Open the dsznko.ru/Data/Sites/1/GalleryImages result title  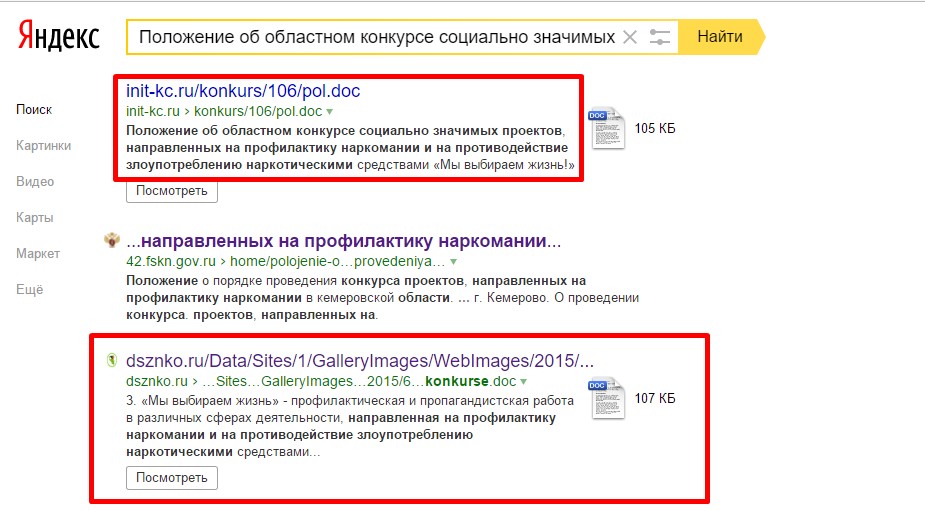point(360,361)
